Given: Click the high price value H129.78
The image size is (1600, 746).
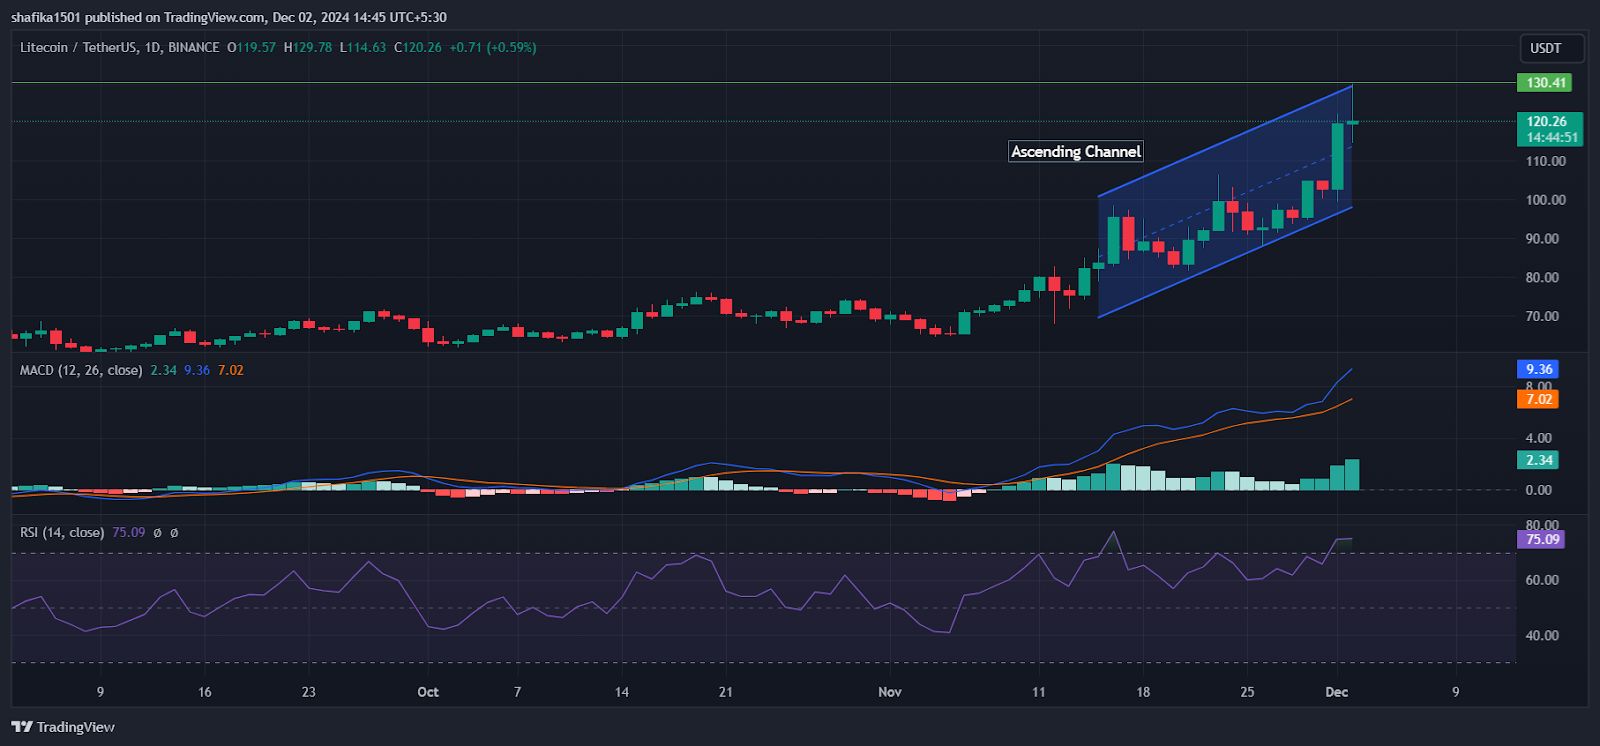Looking at the screenshot, I should pyautogui.click(x=308, y=47).
